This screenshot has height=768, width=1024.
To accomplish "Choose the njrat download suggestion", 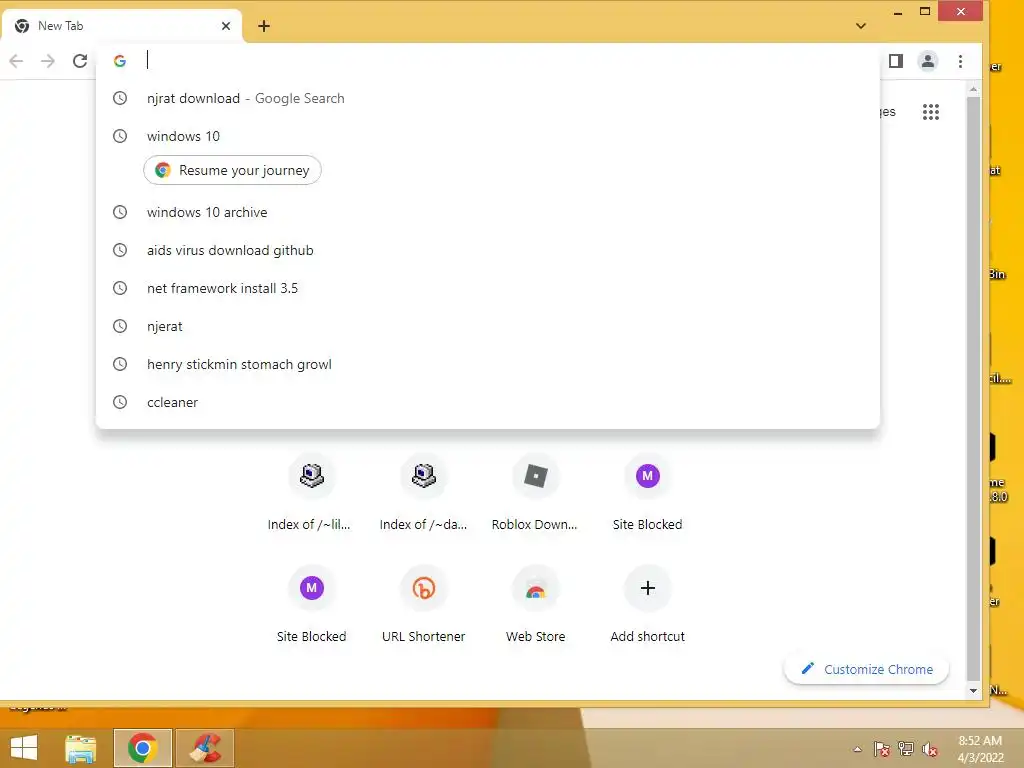I will point(487,99).
